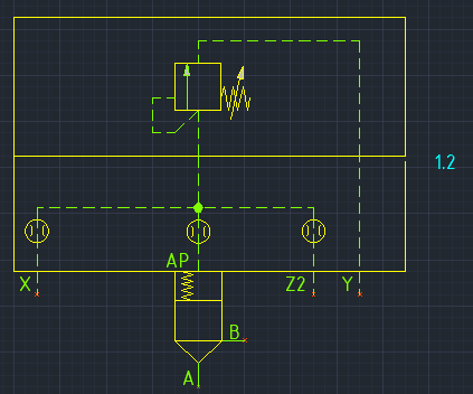This screenshot has width=473, height=394.
Task: Click the Z2 port label
Action: click(x=296, y=284)
